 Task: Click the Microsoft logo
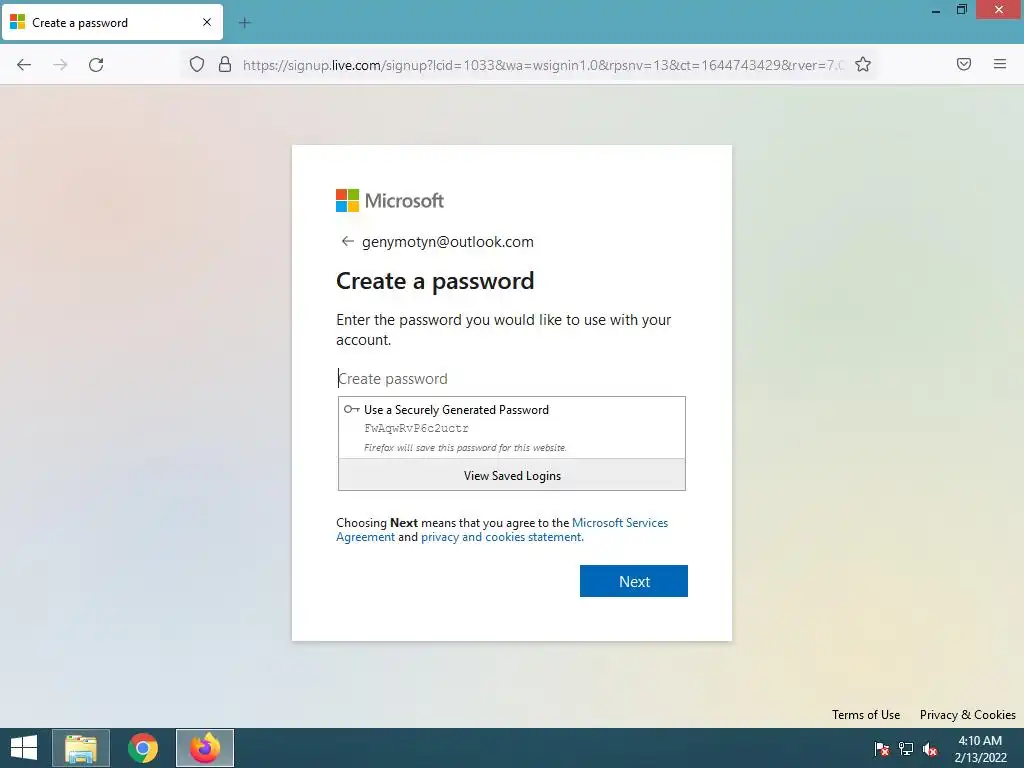click(x=390, y=200)
